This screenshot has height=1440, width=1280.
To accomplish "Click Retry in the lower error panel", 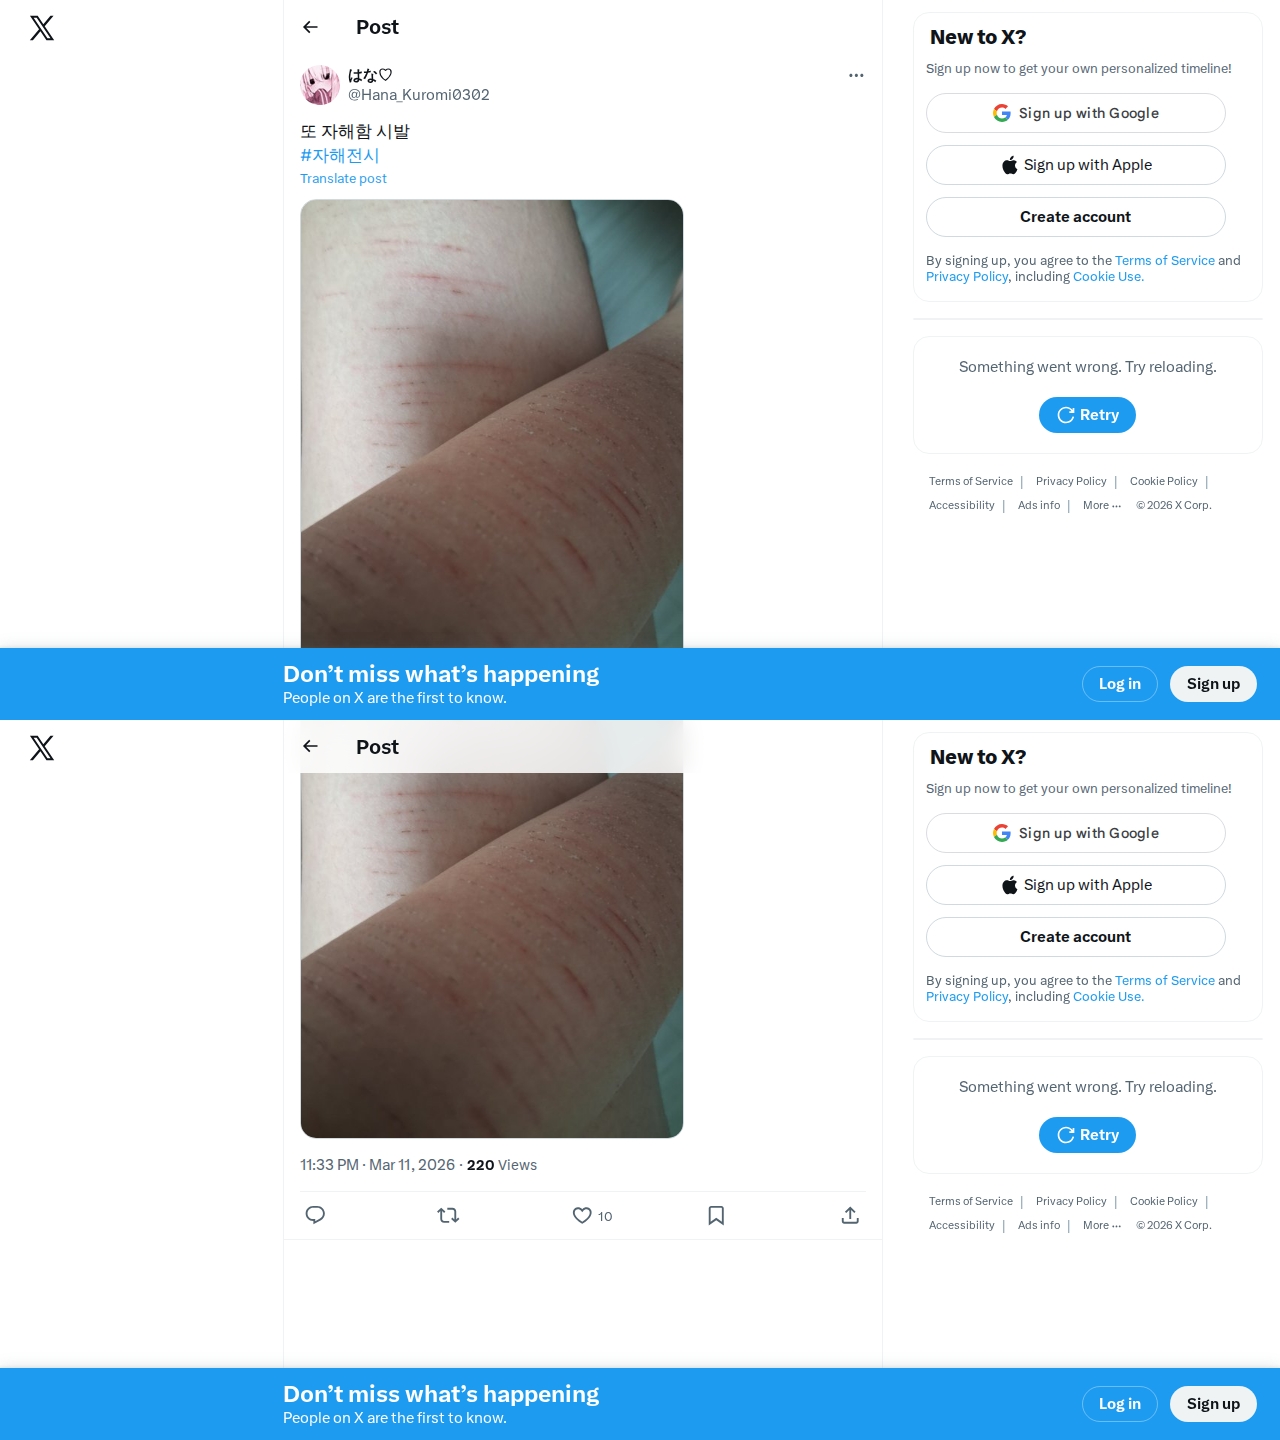I will tap(1087, 1135).
